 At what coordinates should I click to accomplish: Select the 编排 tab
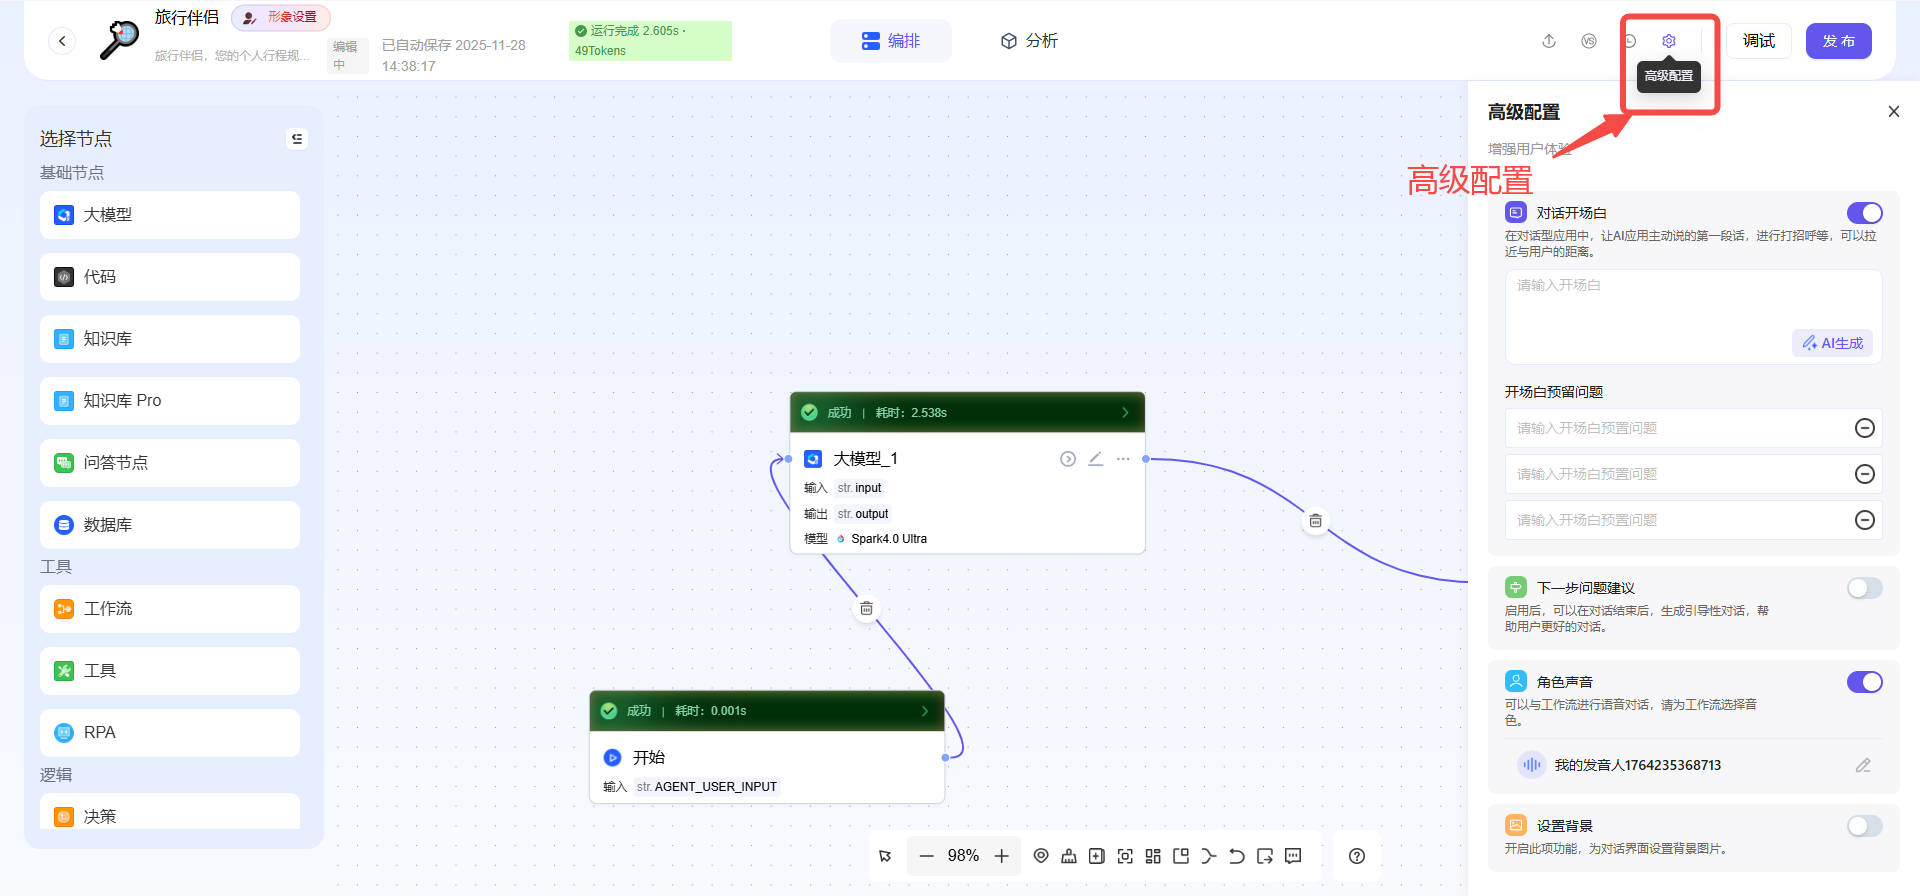pos(891,41)
